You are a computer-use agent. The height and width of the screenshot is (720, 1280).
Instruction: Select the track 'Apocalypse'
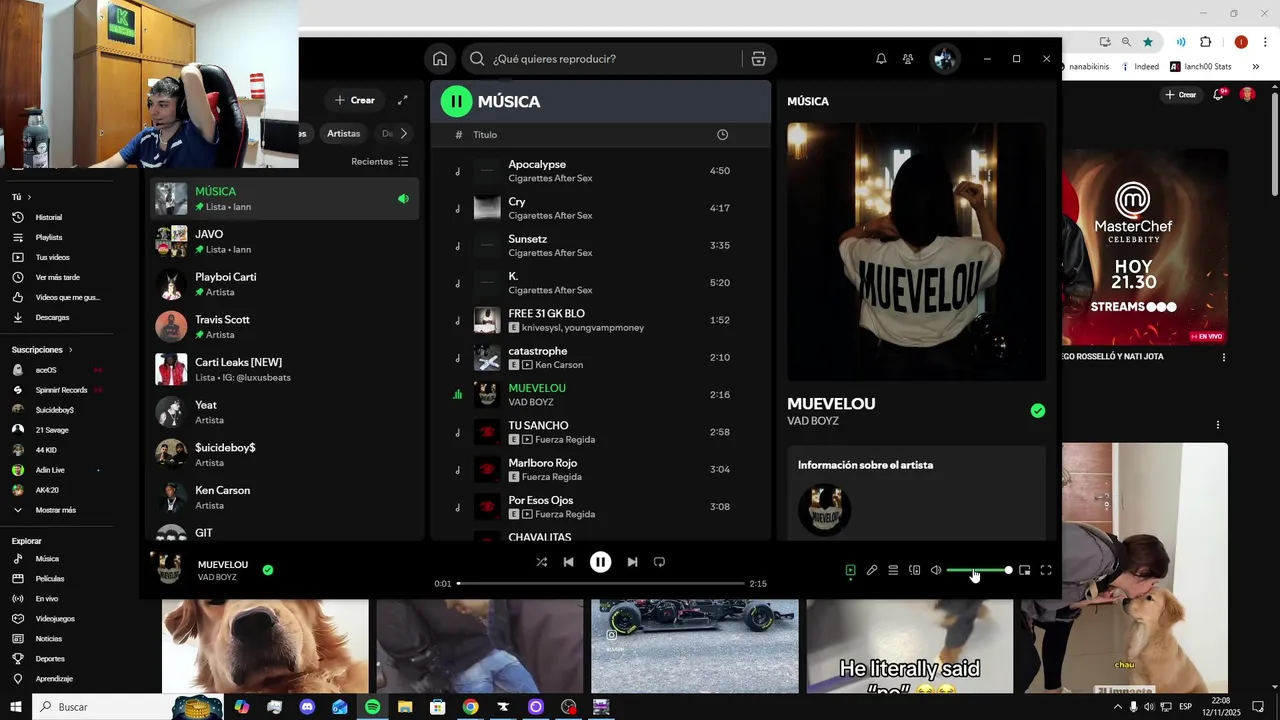click(600, 171)
